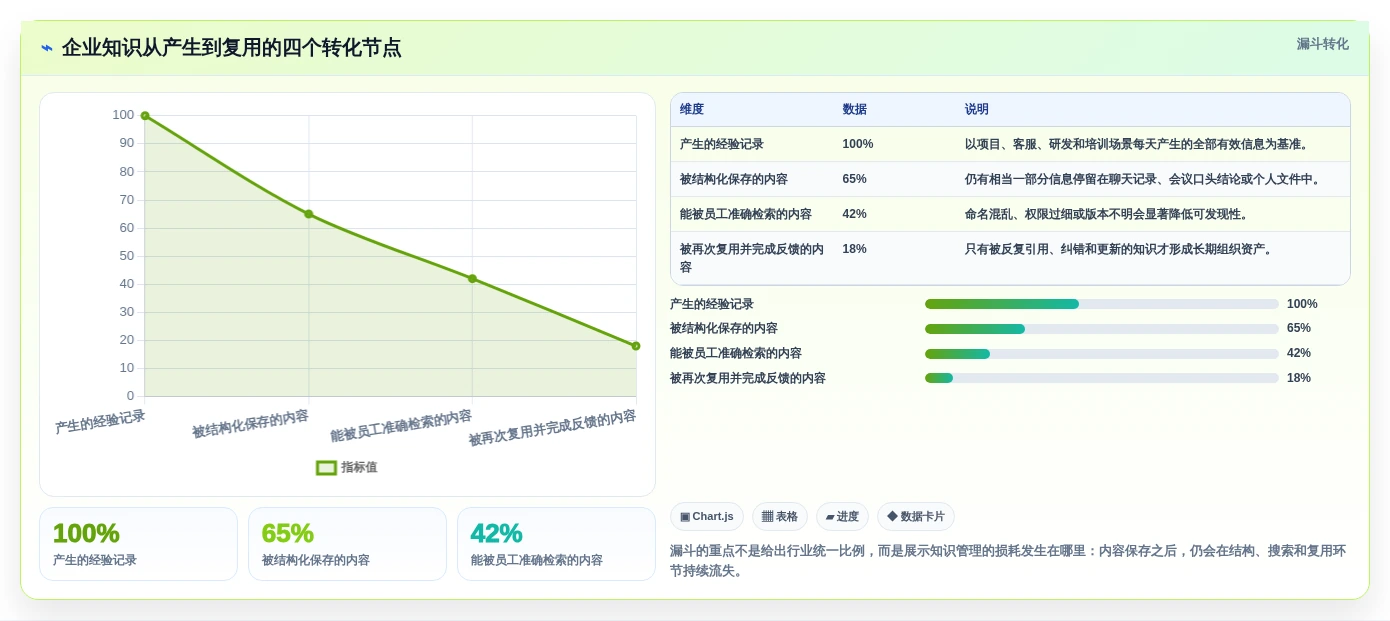Click the 产生的经验记录 progress bar
Viewport: 1390px width, 621px height.
pos(1101,304)
